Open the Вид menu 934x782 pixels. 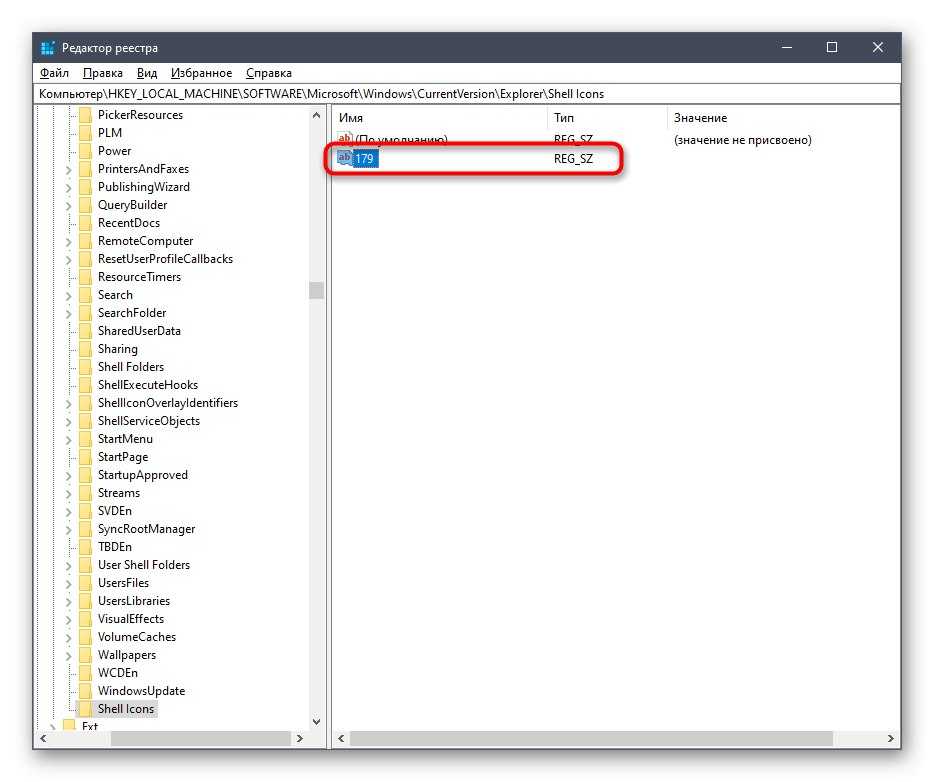[x=147, y=73]
